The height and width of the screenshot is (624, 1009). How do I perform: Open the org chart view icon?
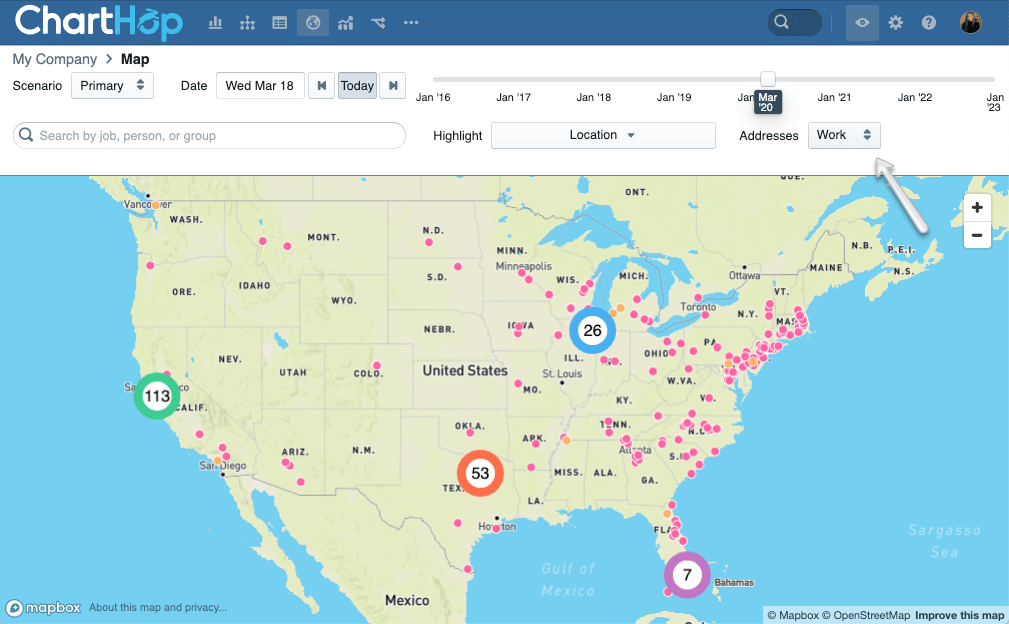tap(247, 21)
